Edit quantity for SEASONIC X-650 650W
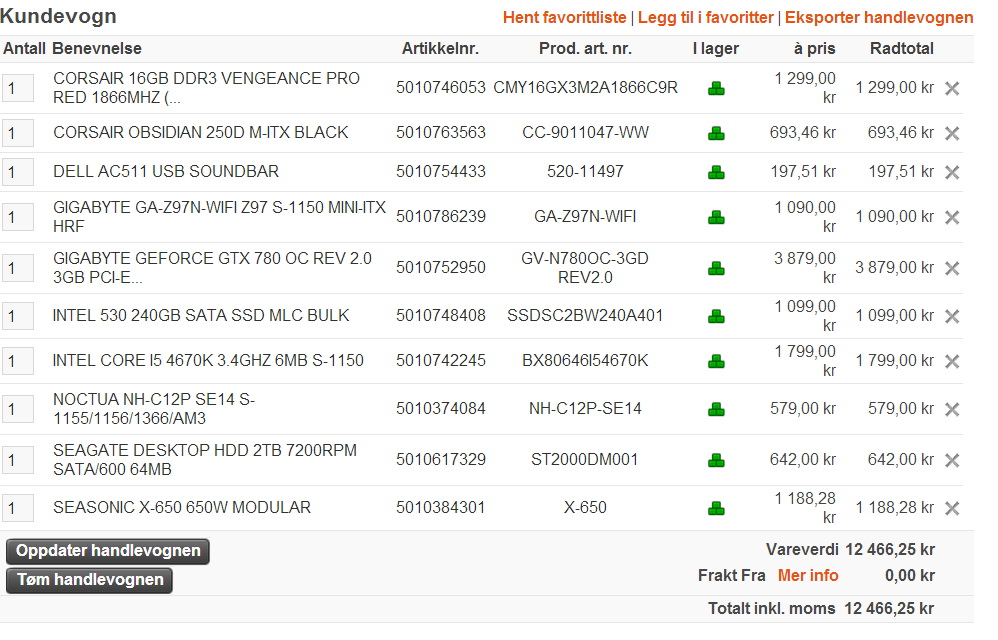The height and width of the screenshot is (640, 998). [18, 508]
